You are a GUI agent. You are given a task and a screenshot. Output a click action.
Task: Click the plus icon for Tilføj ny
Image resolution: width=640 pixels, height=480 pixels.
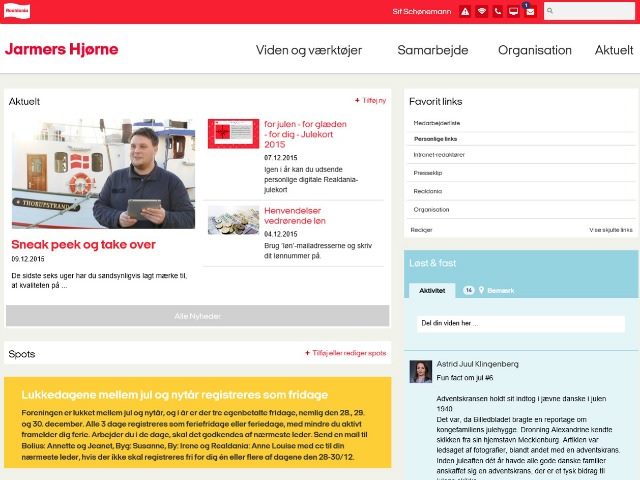tap(358, 101)
